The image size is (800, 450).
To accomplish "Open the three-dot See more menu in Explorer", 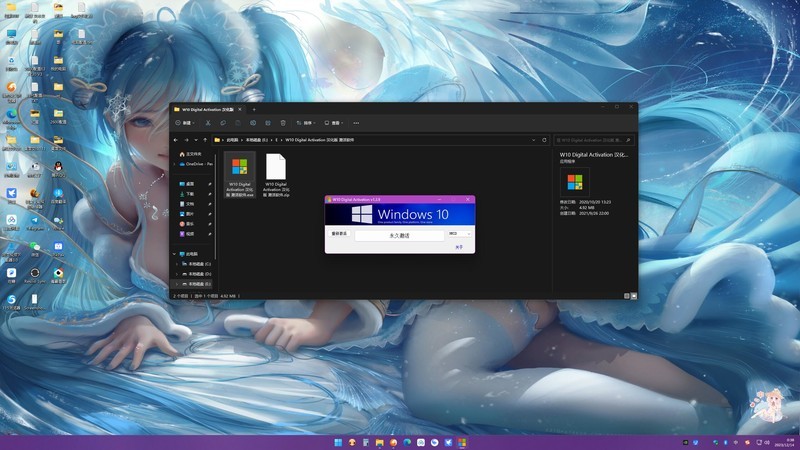I will [356, 123].
